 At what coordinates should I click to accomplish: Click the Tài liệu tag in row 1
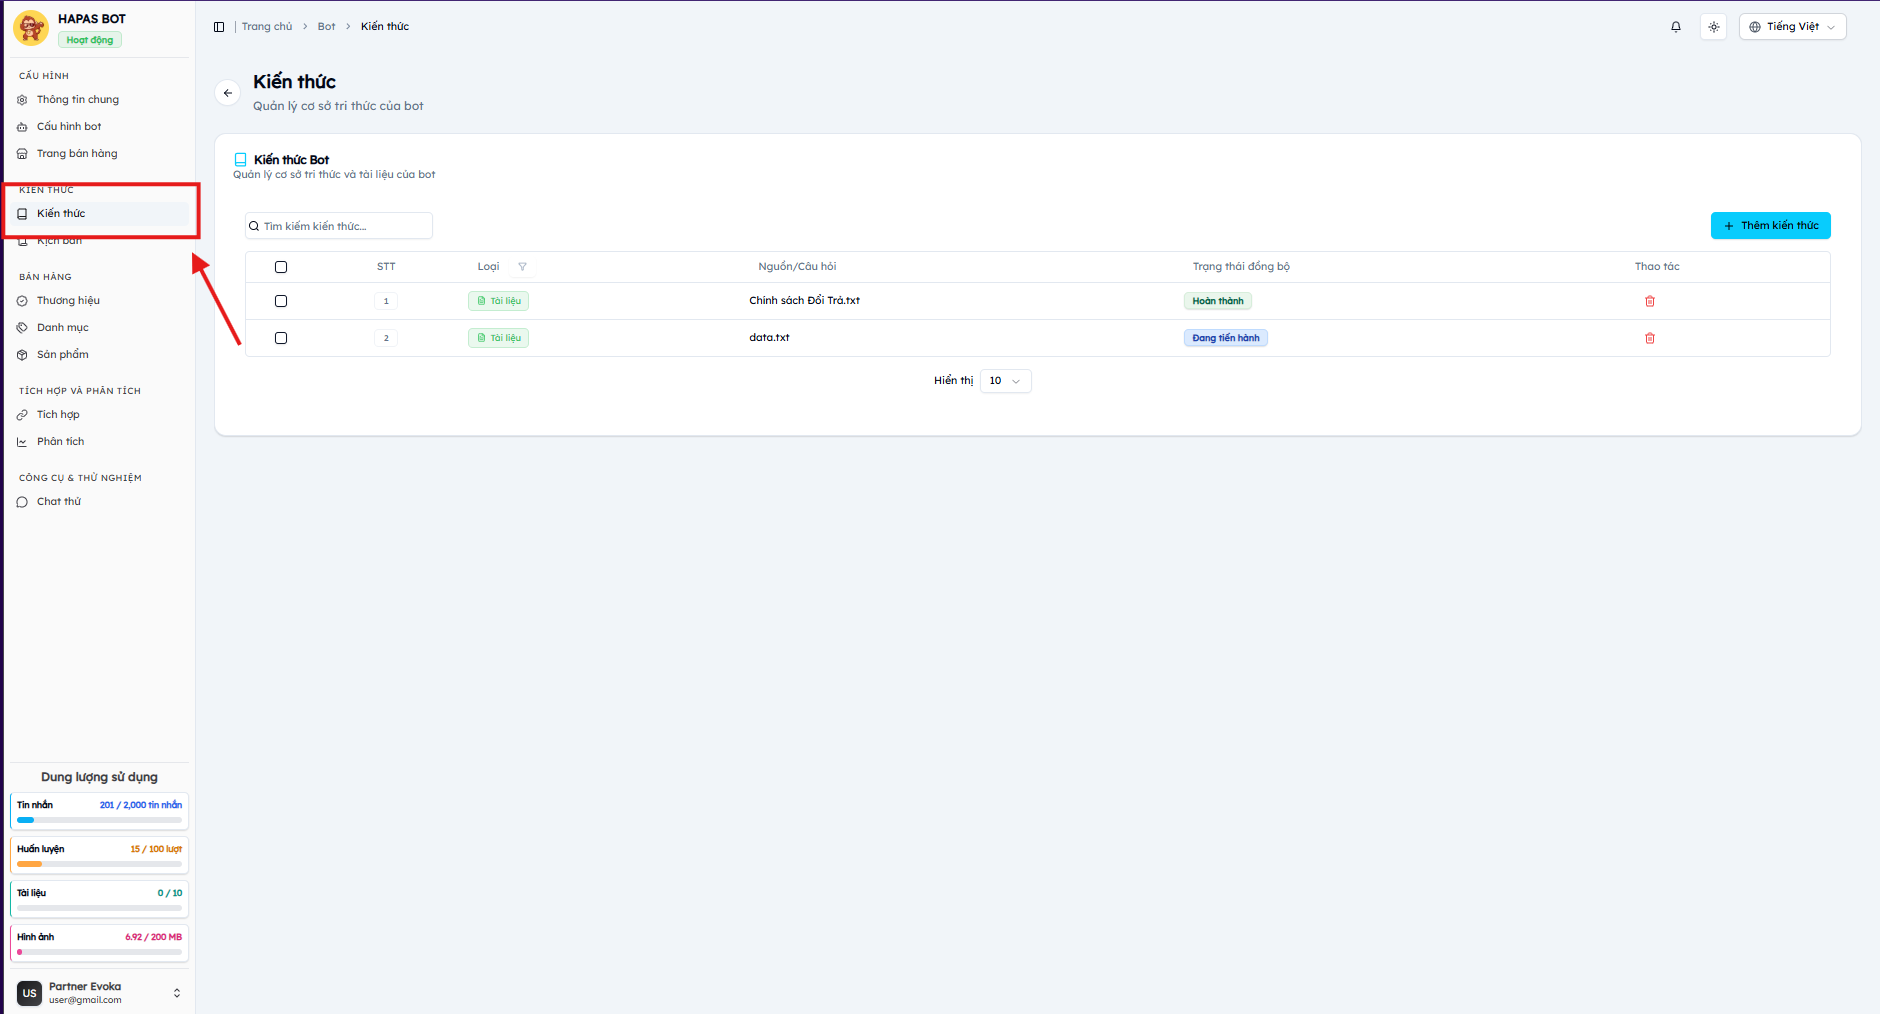click(498, 301)
